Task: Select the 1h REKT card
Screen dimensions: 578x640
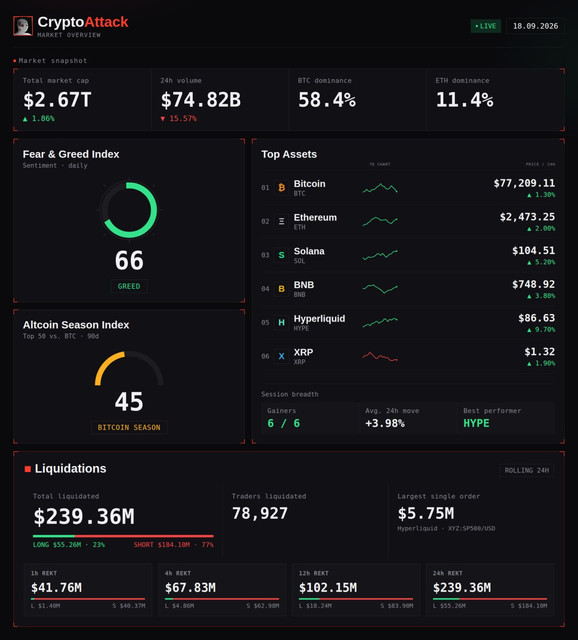Action: (88, 589)
